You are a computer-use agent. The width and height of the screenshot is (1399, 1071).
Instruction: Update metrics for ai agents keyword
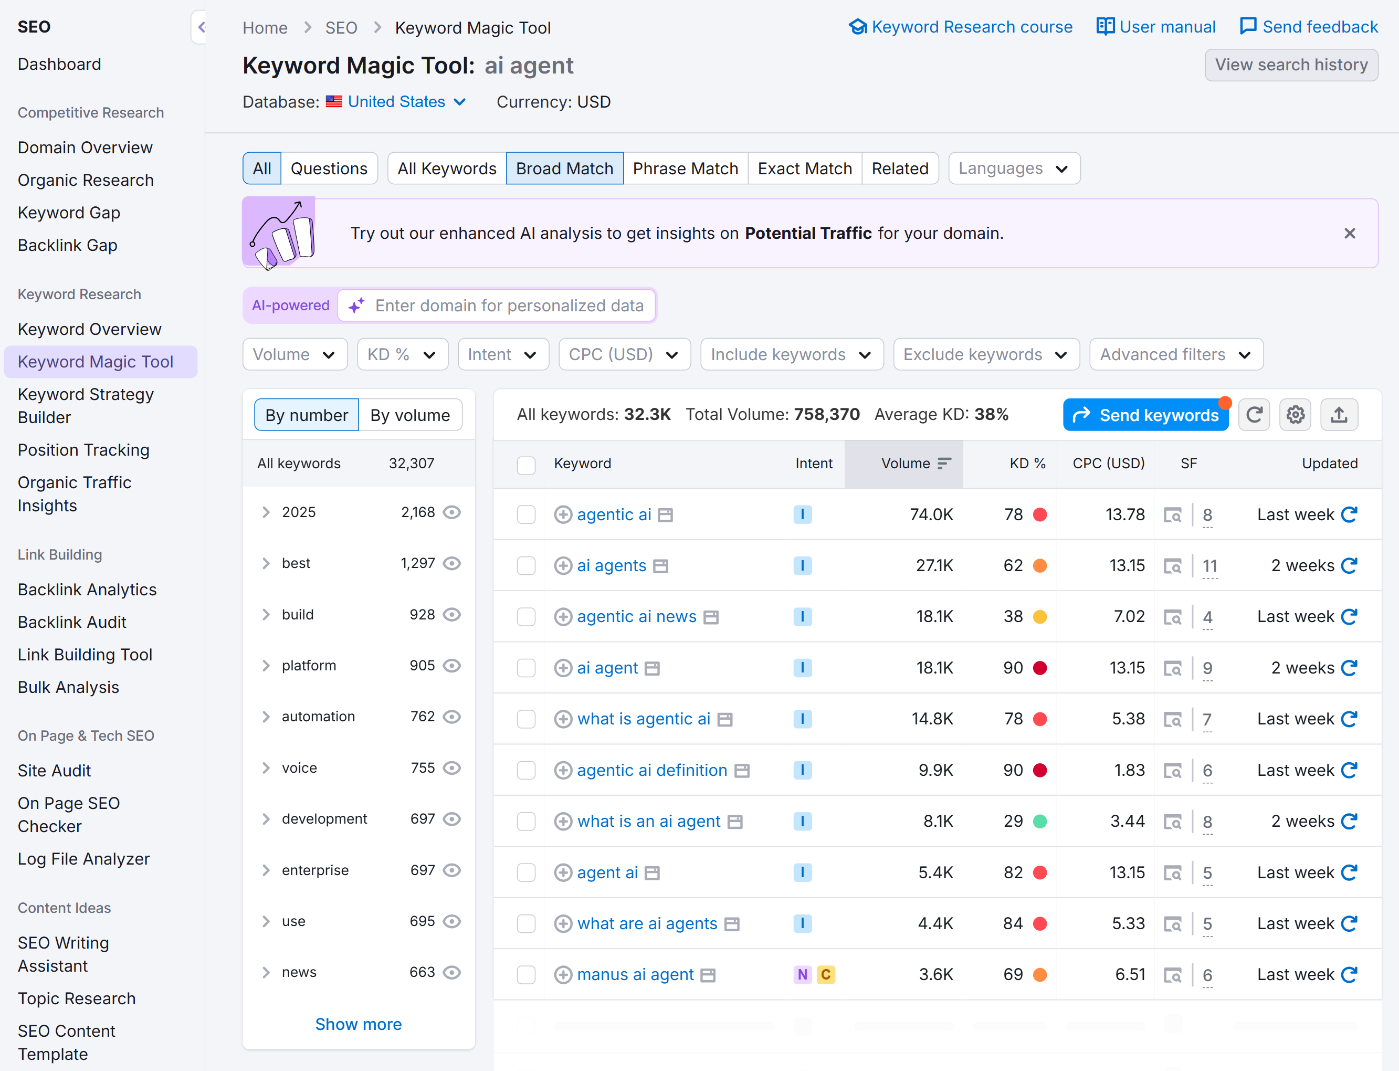(x=1349, y=565)
